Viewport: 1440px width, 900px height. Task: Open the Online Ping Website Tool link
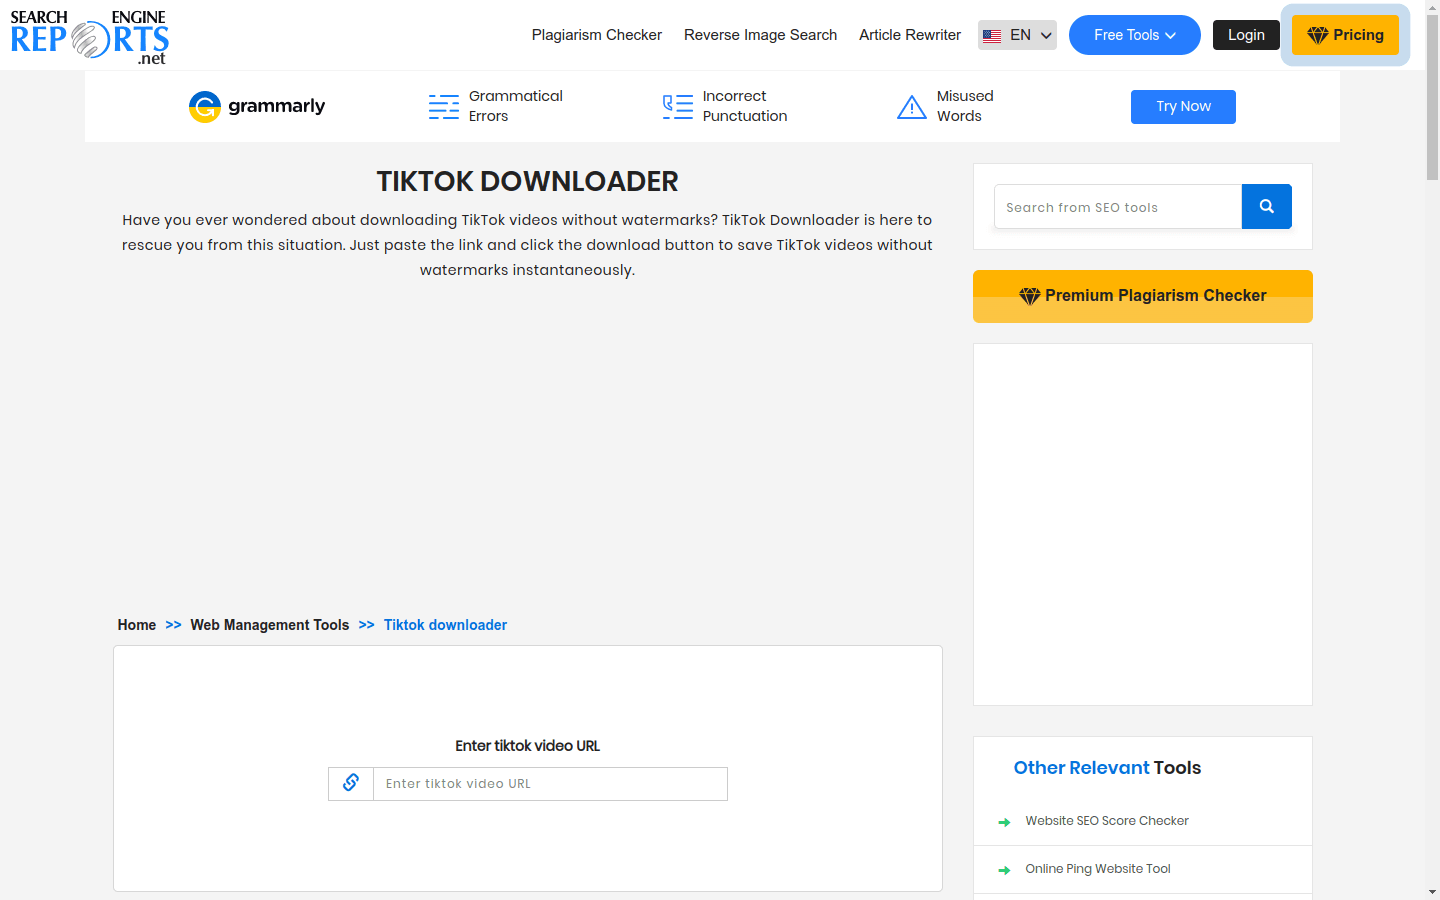[1097, 868]
